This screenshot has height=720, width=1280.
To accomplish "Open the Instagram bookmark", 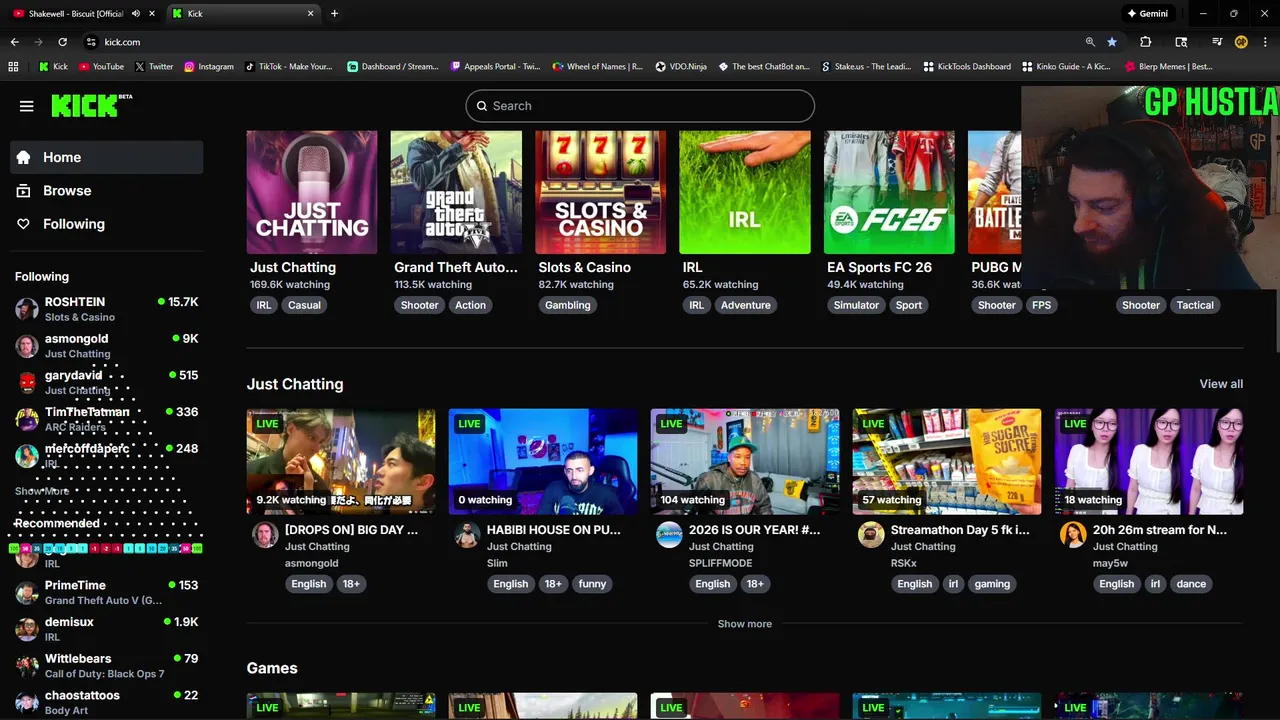I will coord(208,67).
